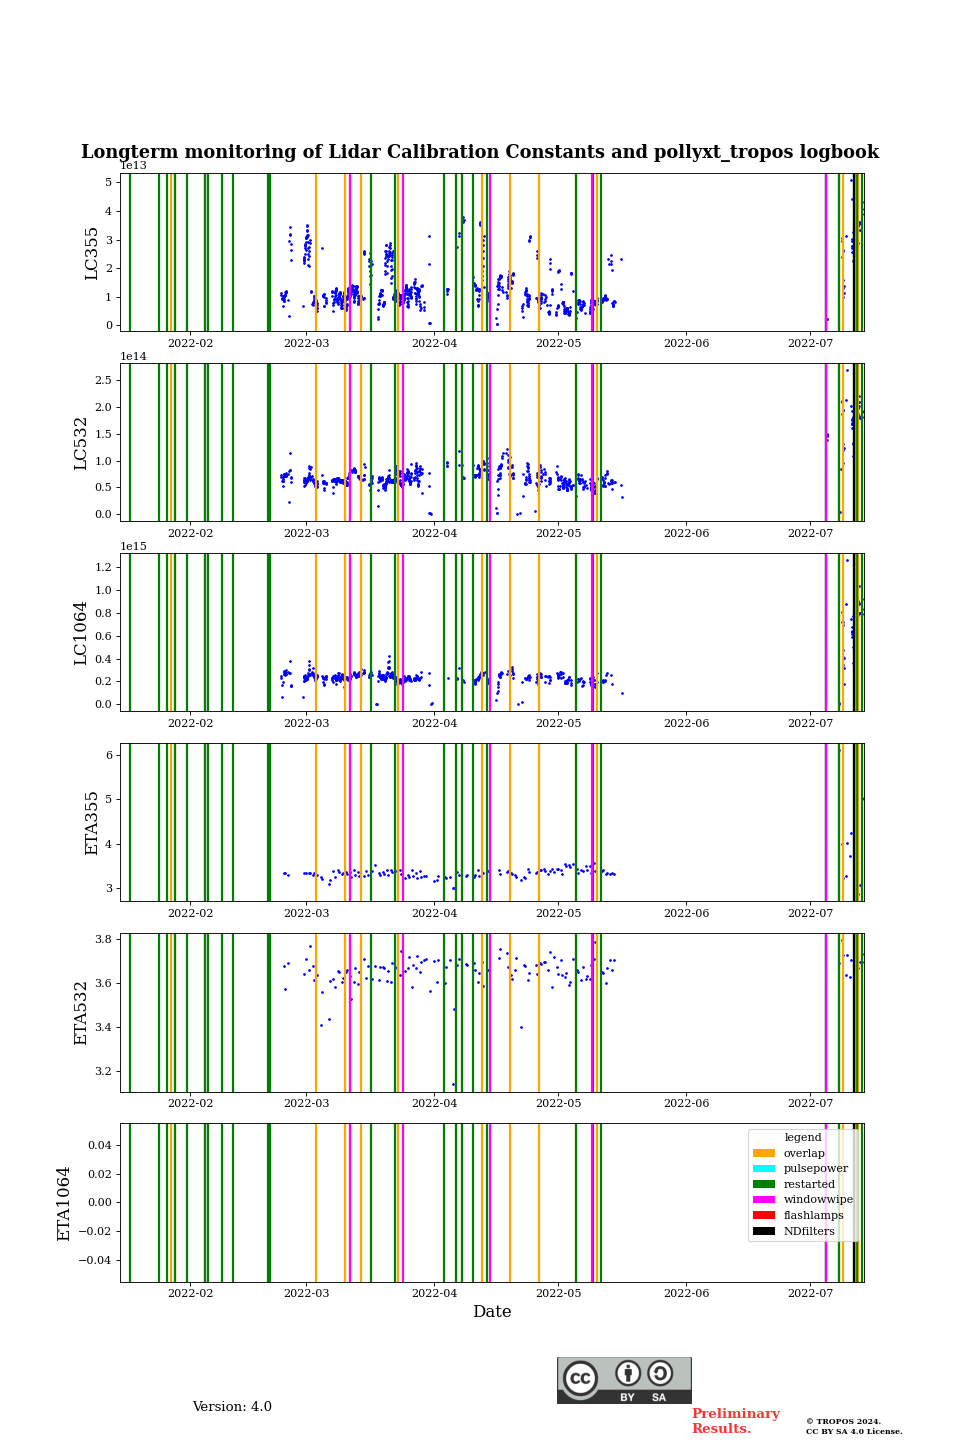Screen dimensions: 960x1440
Task: Select the ETA532 y-axis label
Action: (81, 1013)
